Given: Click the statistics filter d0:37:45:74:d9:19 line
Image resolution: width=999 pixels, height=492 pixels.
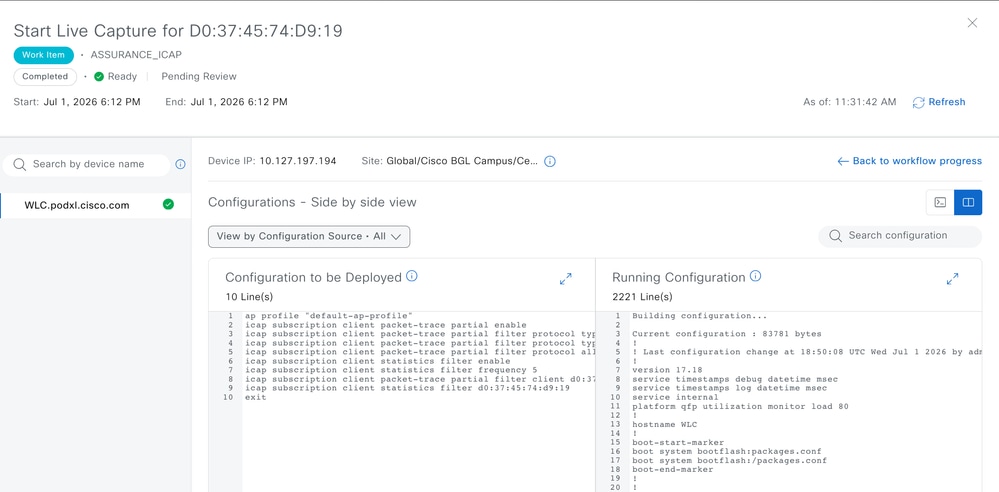Looking at the screenshot, I should click(x=407, y=388).
